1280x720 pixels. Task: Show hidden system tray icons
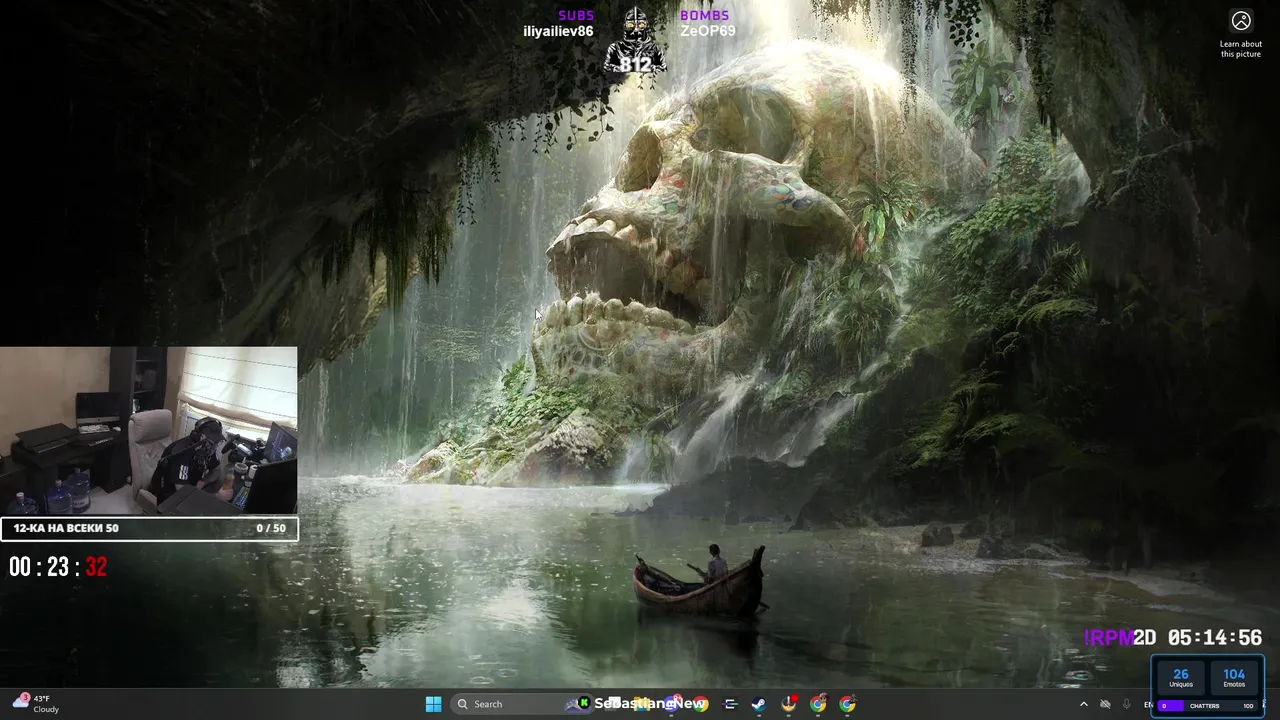pyautogui.click(x=1084, y=704)
